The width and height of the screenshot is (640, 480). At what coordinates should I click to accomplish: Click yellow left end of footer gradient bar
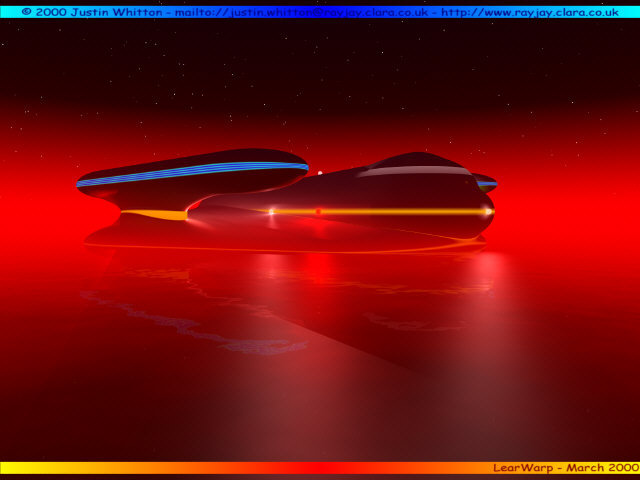click(30, 467)
